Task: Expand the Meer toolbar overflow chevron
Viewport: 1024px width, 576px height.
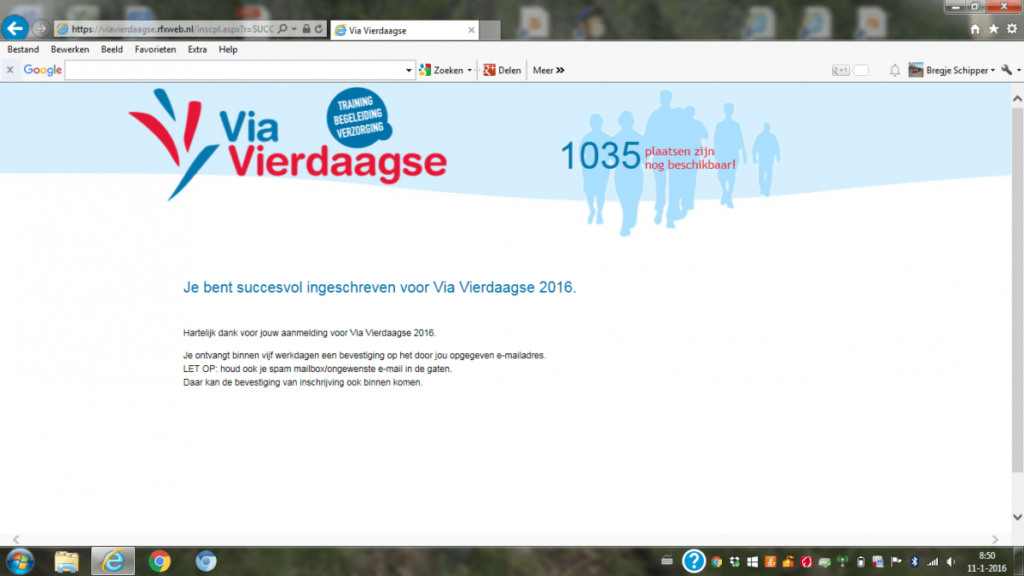Action: [560, 70]
